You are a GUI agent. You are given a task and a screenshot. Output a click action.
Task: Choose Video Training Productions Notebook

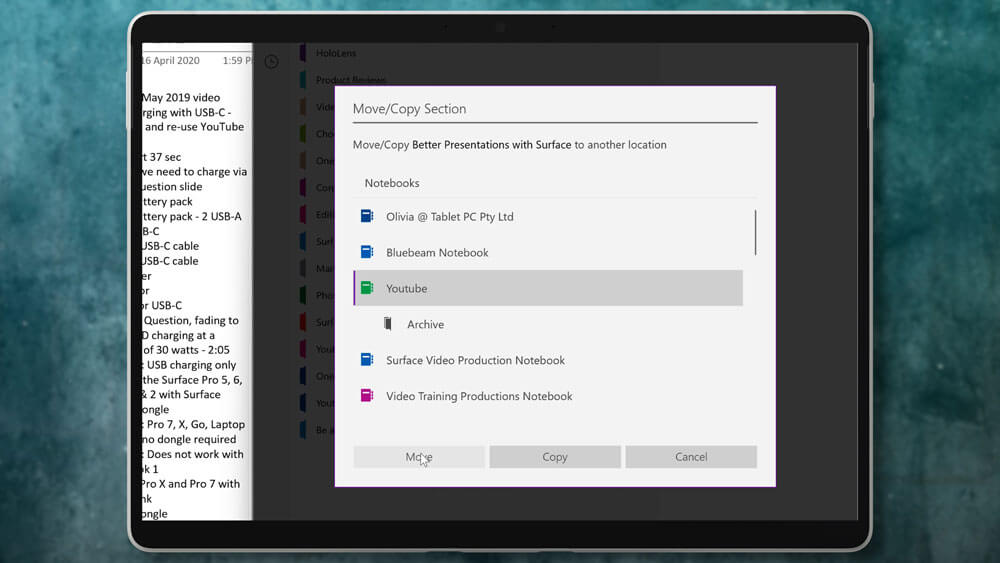pos(479,397)
